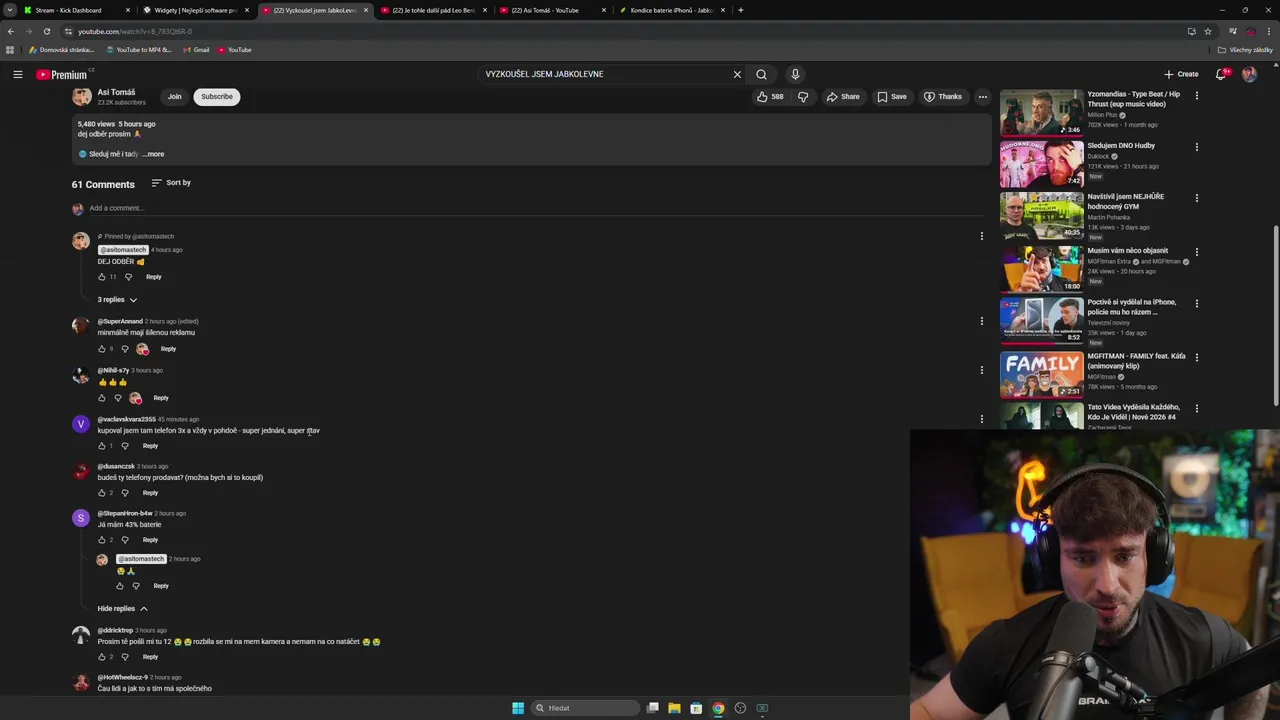Focus the YouTube search box

point(605,74)
